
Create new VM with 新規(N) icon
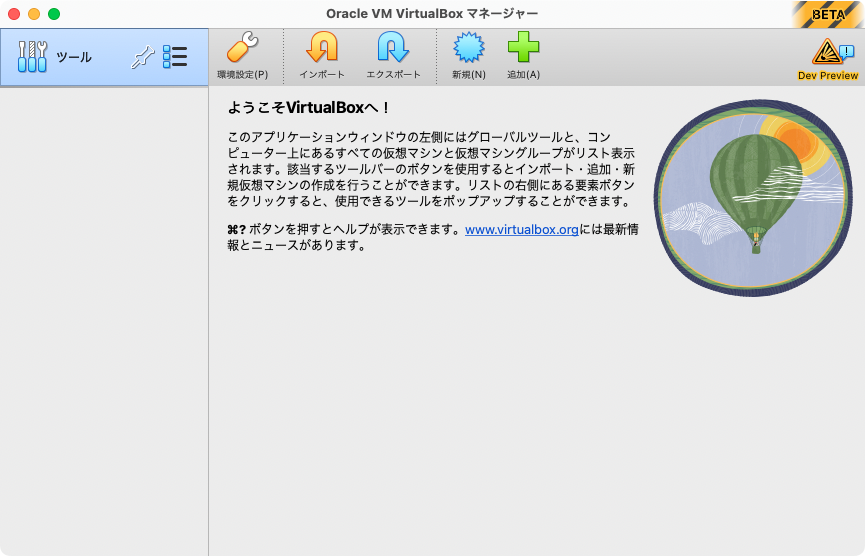(469, 47)
